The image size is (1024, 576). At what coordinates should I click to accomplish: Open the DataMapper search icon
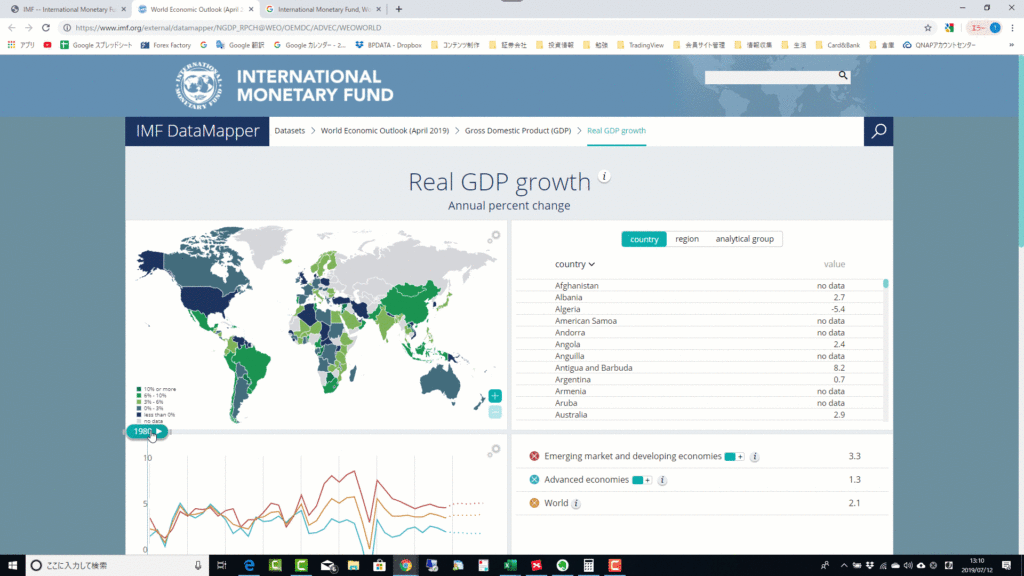[878, 131]
